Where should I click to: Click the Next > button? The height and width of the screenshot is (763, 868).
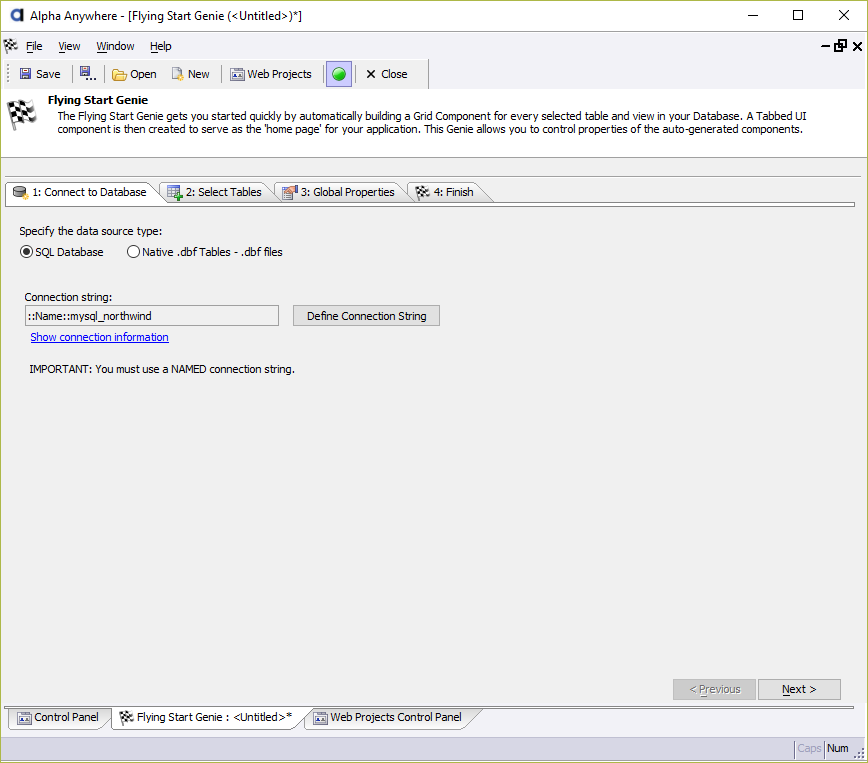pyautogui.click(x=799, y=689)
